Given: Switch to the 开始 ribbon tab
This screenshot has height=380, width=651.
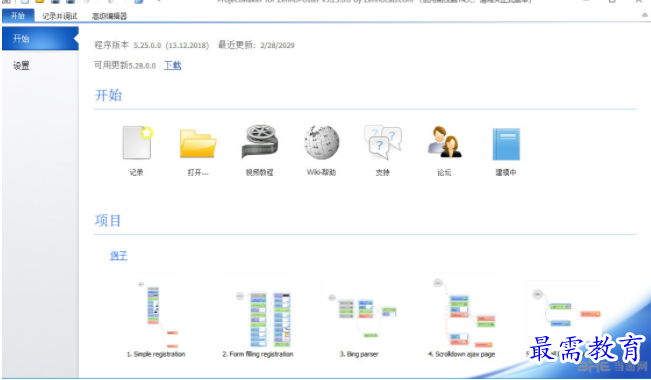Looking at the screenshot, I should tap(18, 16).
